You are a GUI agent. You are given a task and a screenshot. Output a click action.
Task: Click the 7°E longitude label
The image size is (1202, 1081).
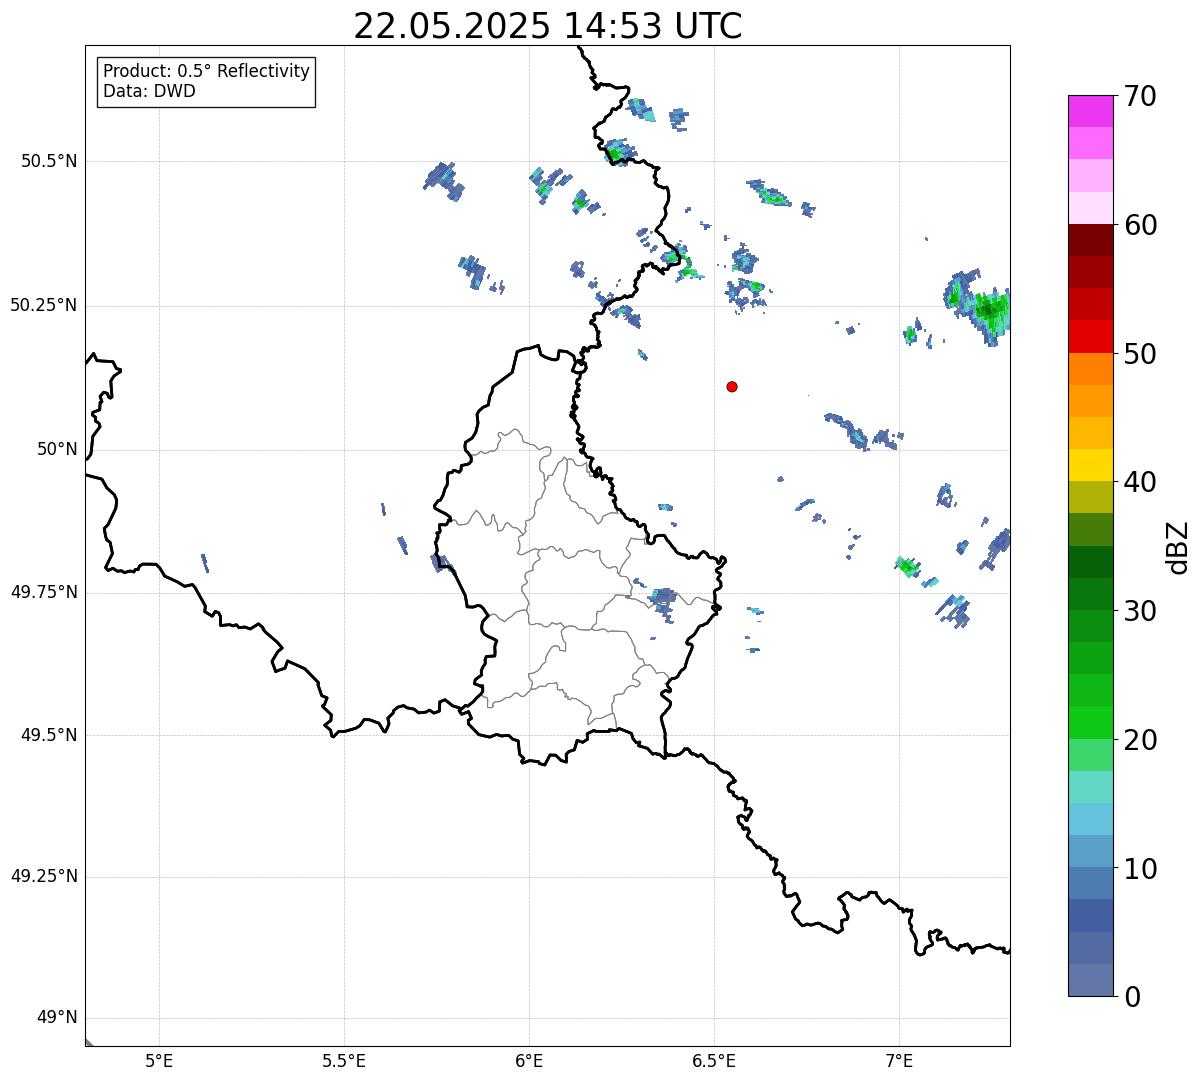point(899,1061)
